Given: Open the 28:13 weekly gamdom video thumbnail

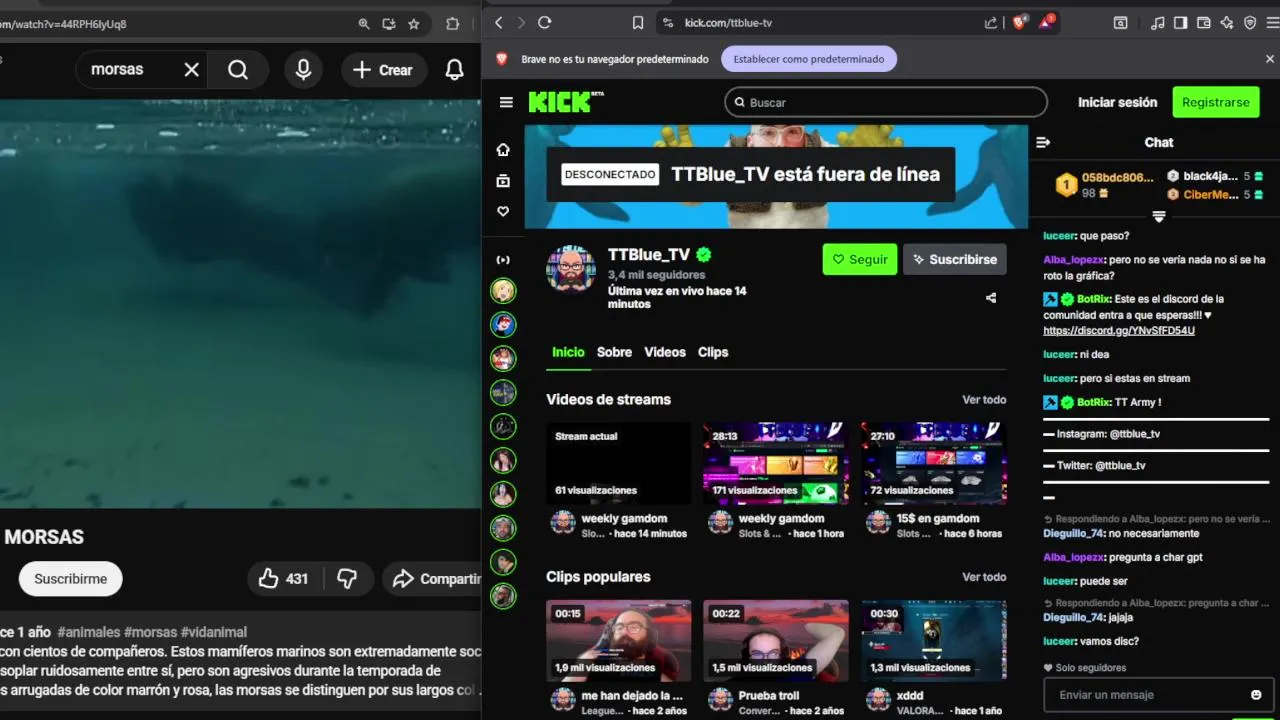Looking at the screenshot, I should (776, 463).
